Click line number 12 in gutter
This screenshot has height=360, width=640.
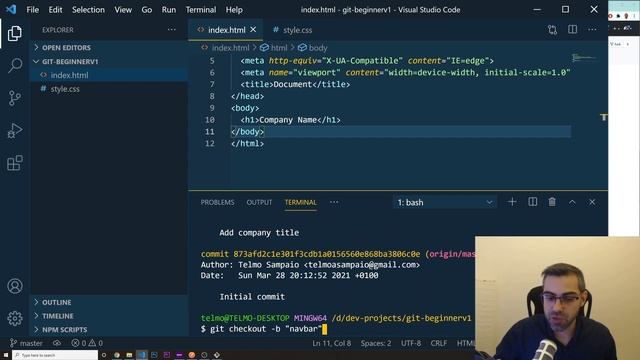point(209,144)
